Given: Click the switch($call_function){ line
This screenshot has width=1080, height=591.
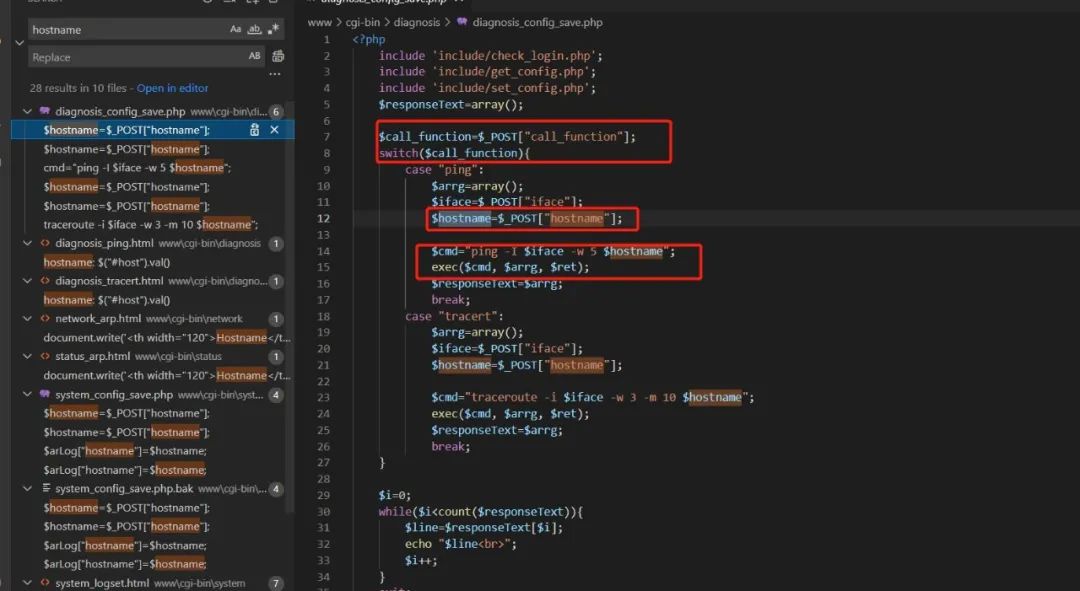Looking at the screenshot, I should [x=454, y=153].
